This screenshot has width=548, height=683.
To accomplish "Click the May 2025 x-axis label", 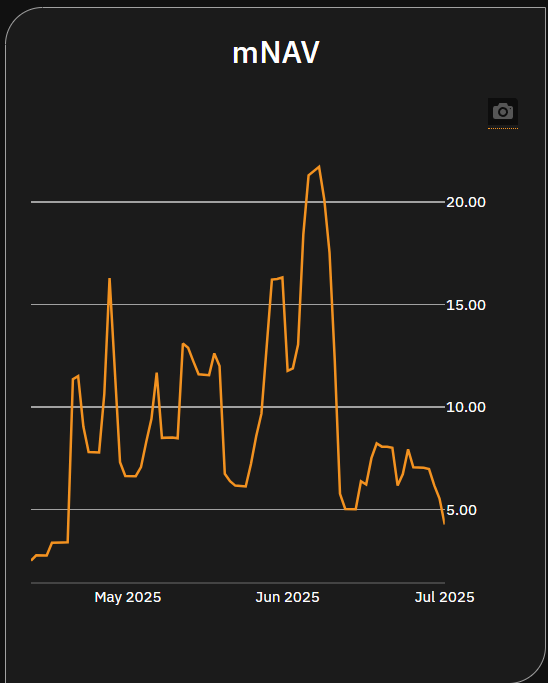I will point(128,597).
